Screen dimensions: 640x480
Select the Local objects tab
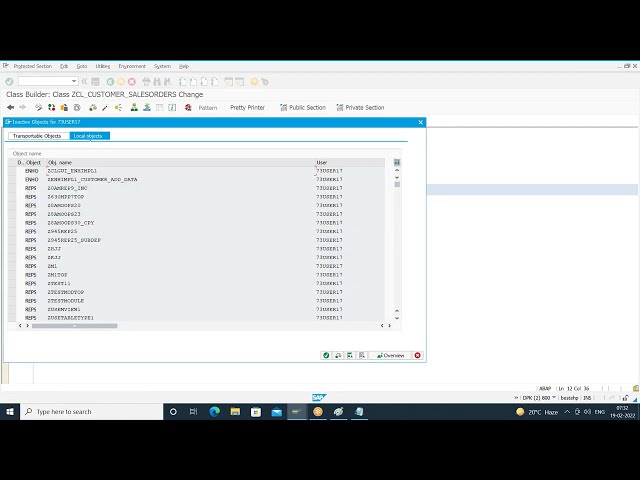[88, 136]
